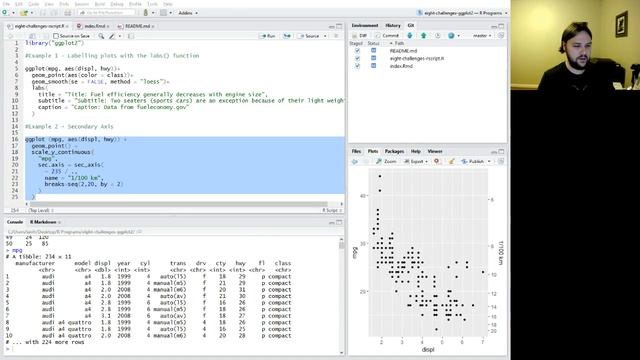Image resolution: width=640 pixels, height=360 pixels.
Task: Open the (Top Level) scope selector
Action: coord(41,210)
